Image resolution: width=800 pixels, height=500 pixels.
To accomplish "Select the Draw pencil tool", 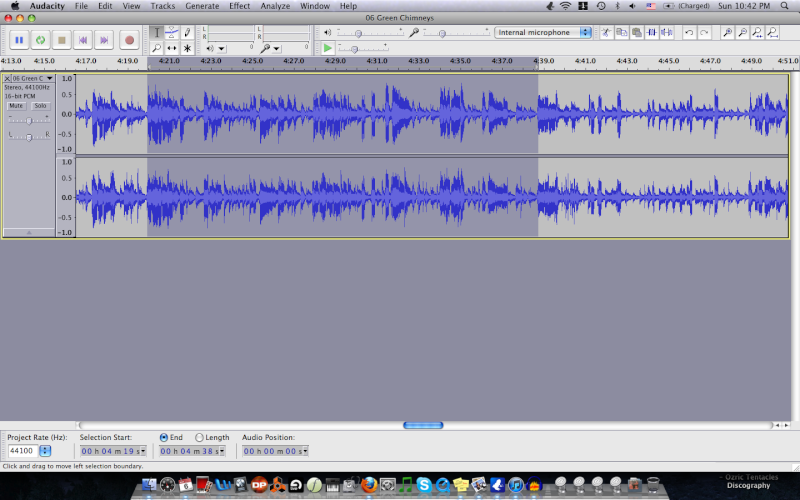I will click(187, 32).
